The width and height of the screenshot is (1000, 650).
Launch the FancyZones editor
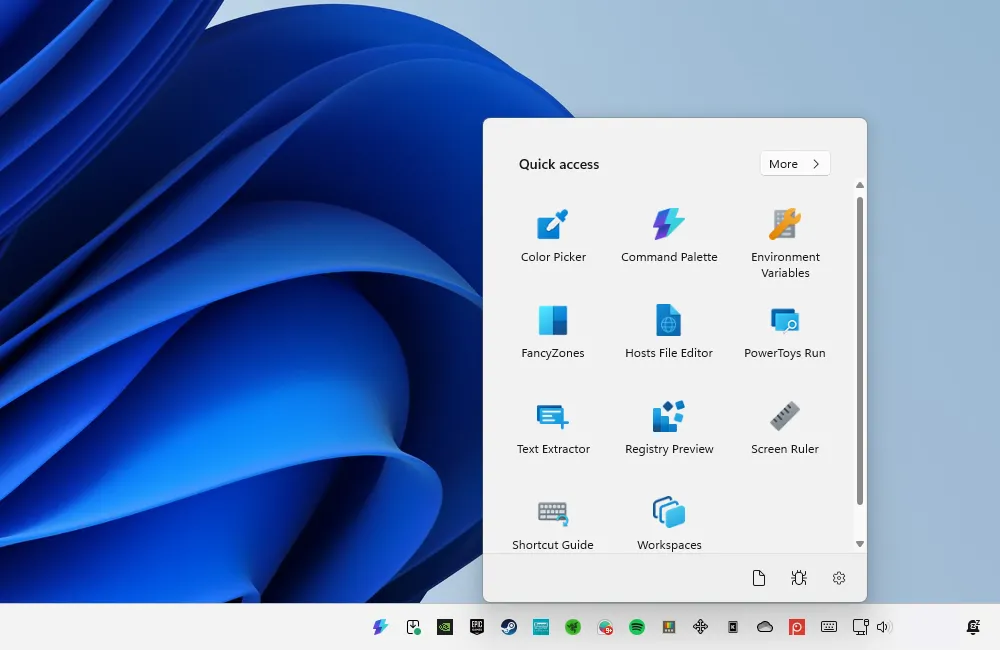[553, 332]
